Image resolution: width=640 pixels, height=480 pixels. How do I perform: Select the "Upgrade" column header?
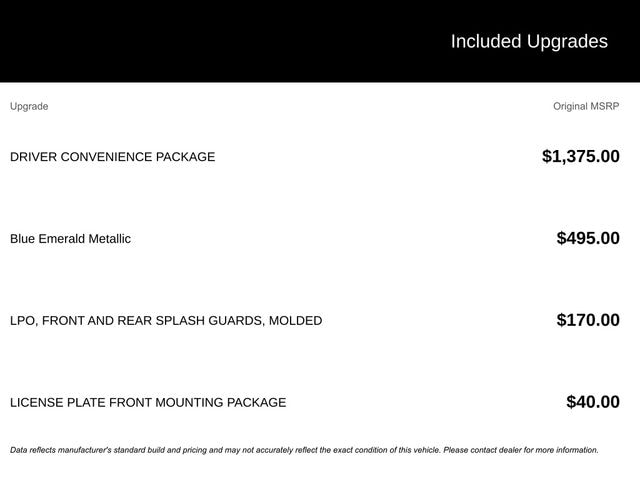coord(29,106)
